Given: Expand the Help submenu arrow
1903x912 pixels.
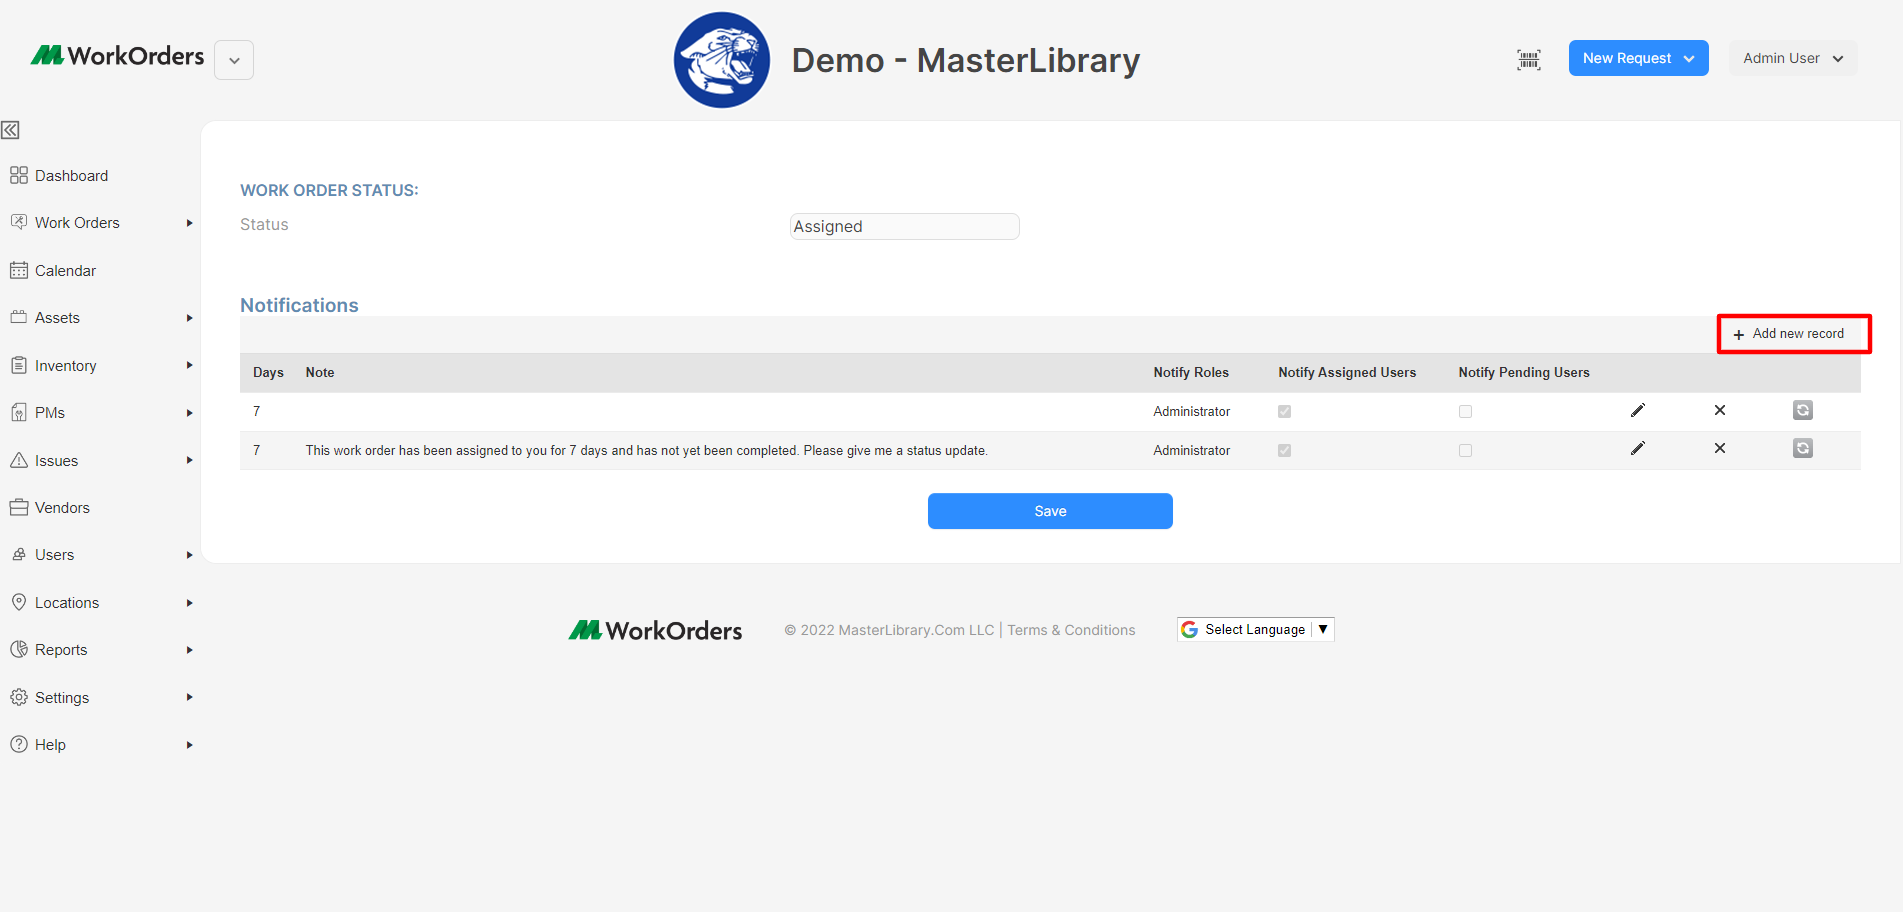Looking at the screenshot, I should [x=189, y=745].
